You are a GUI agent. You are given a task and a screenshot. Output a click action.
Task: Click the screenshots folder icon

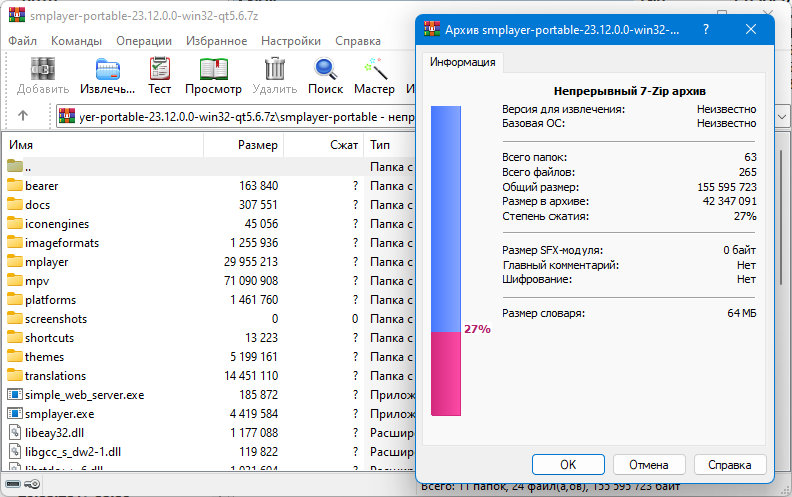click(x=15, y=319)
